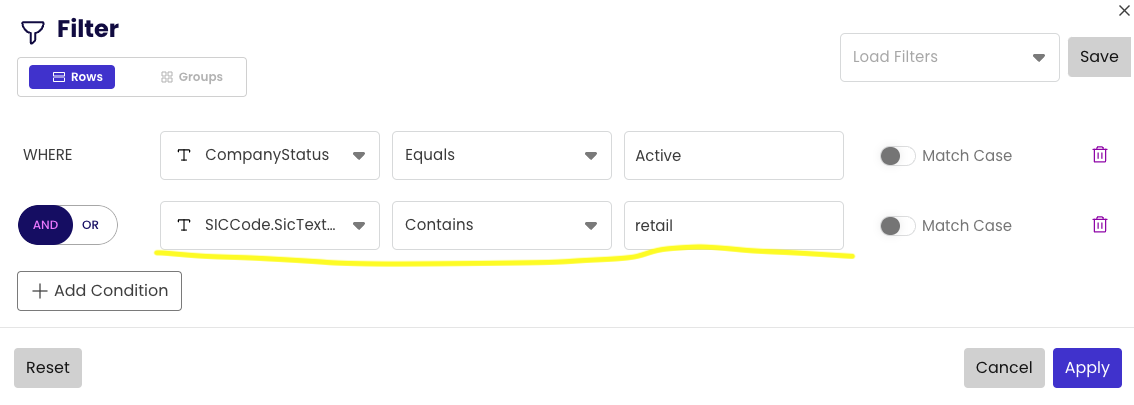This screenshot has width=1134, height=405.
Task: Open the Load Filters dropdown
Action: (949, 57)
